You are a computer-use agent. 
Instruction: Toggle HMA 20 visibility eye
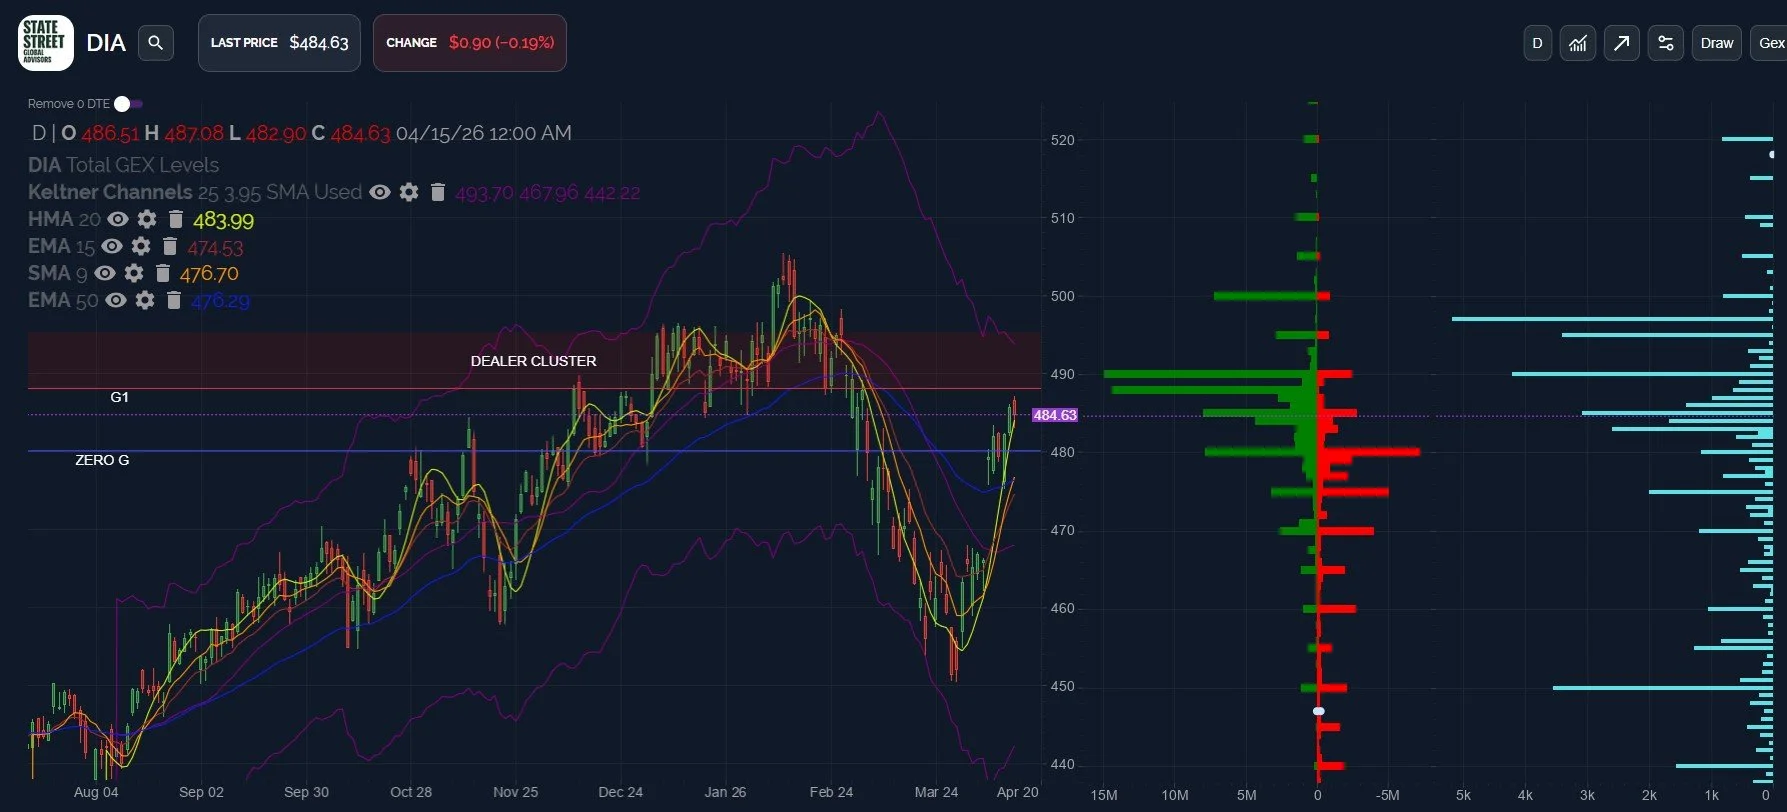click(118, 219)
